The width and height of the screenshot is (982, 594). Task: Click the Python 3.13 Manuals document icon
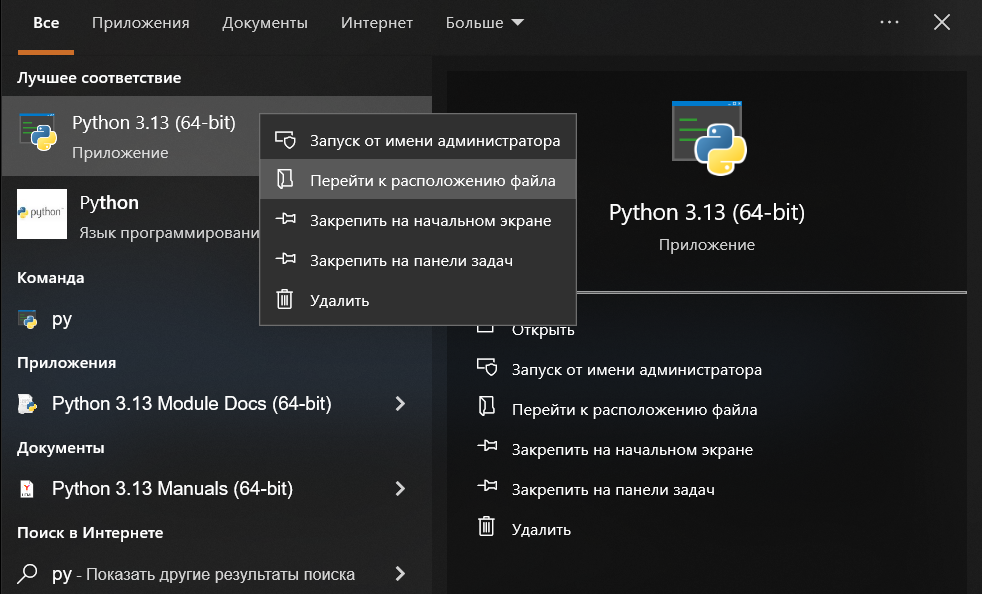point(27,489)
